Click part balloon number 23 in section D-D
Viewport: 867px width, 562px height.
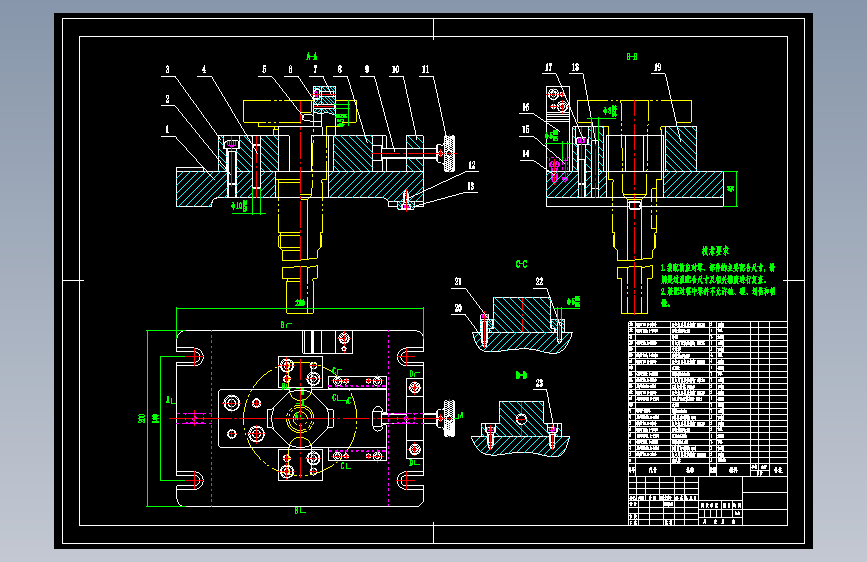540,383
